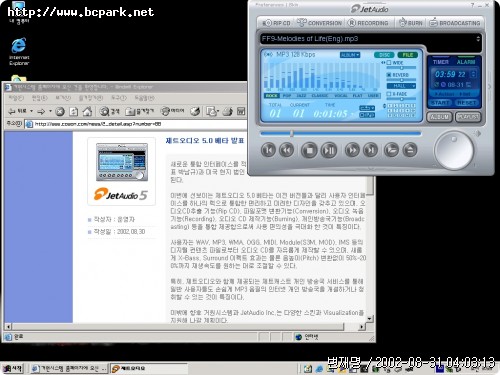
Task: Click the History icon in IE toolbar
Action: (x=195, y=111)
